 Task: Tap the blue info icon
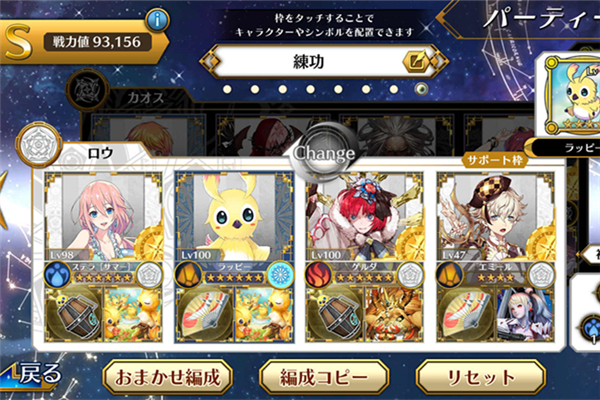[x=157, y=20]
